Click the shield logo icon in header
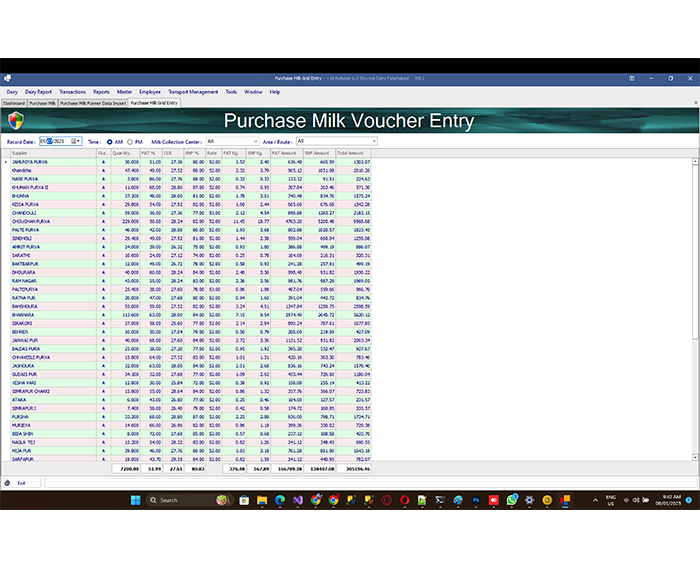700x568 pixels. click(x=14, y=120)
